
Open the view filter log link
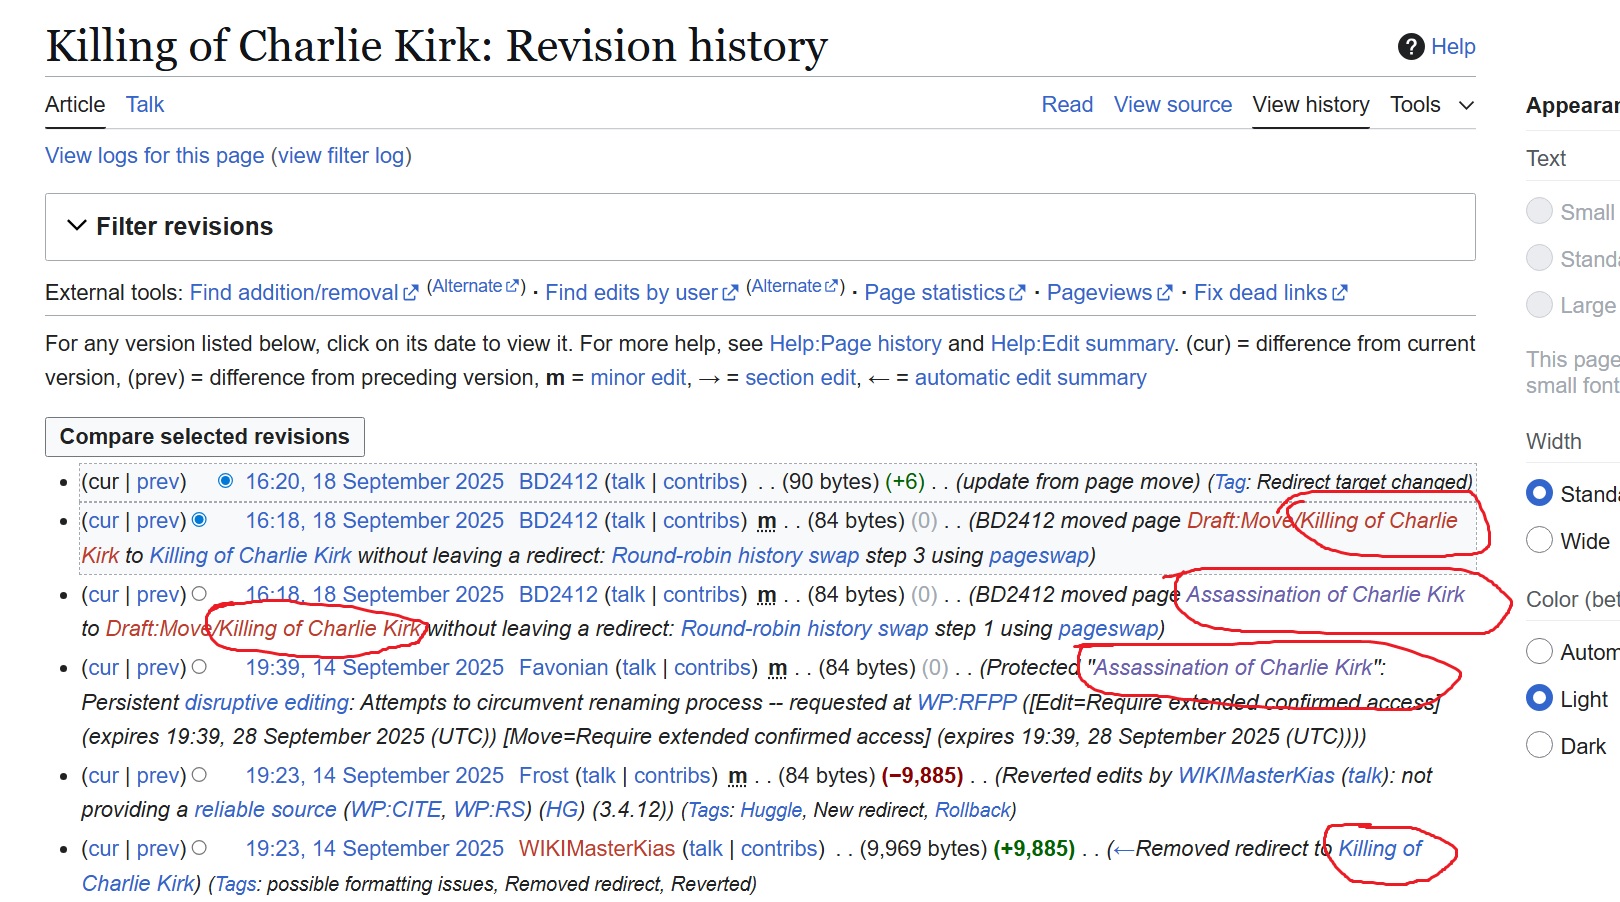point(341,156)
